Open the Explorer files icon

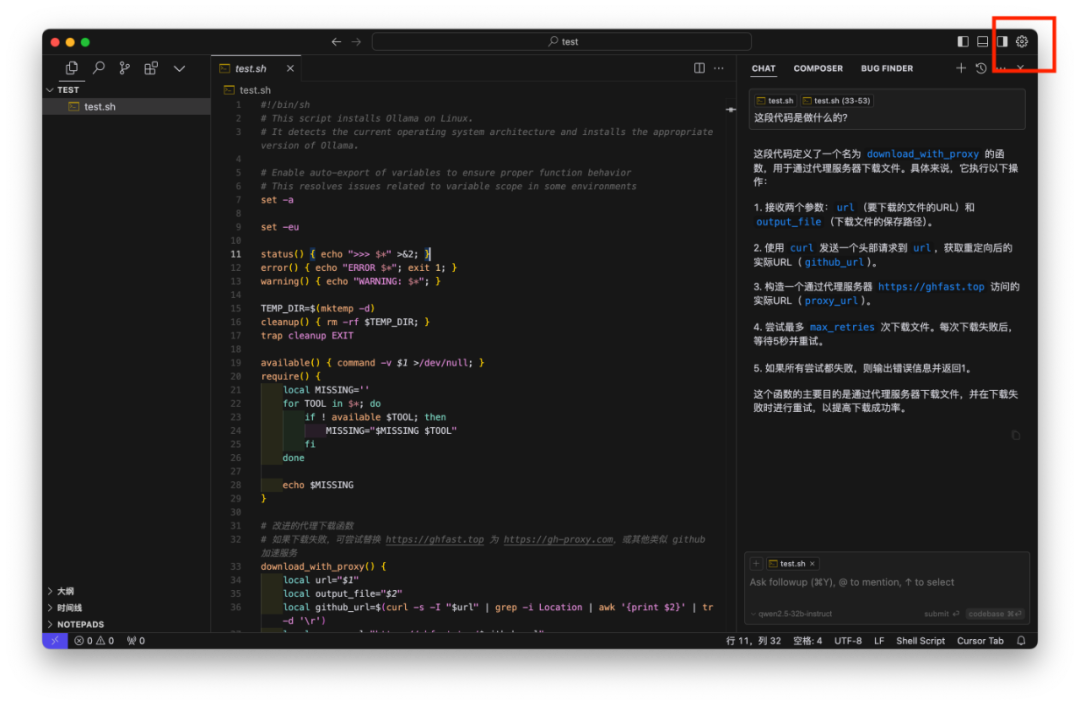(72, 68)
